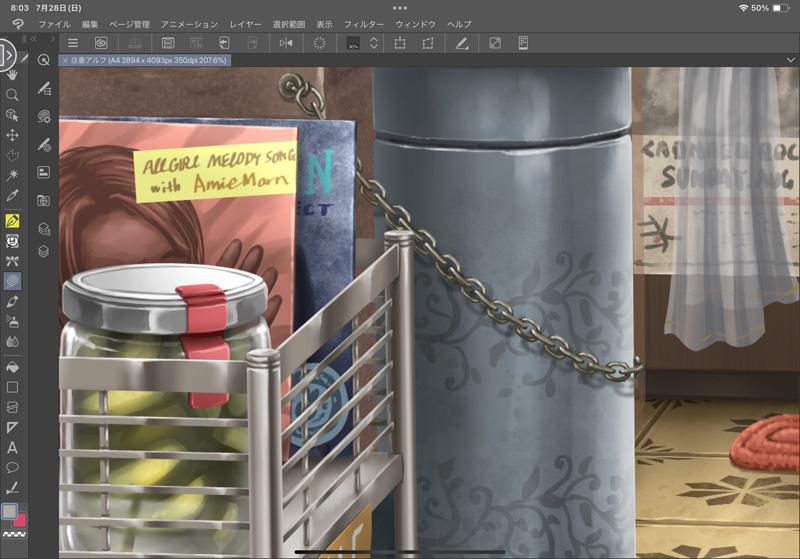Viewport: 800px width, 559px height.
Task: Choose the Fill bucket tool
Action: pos(12,366)
